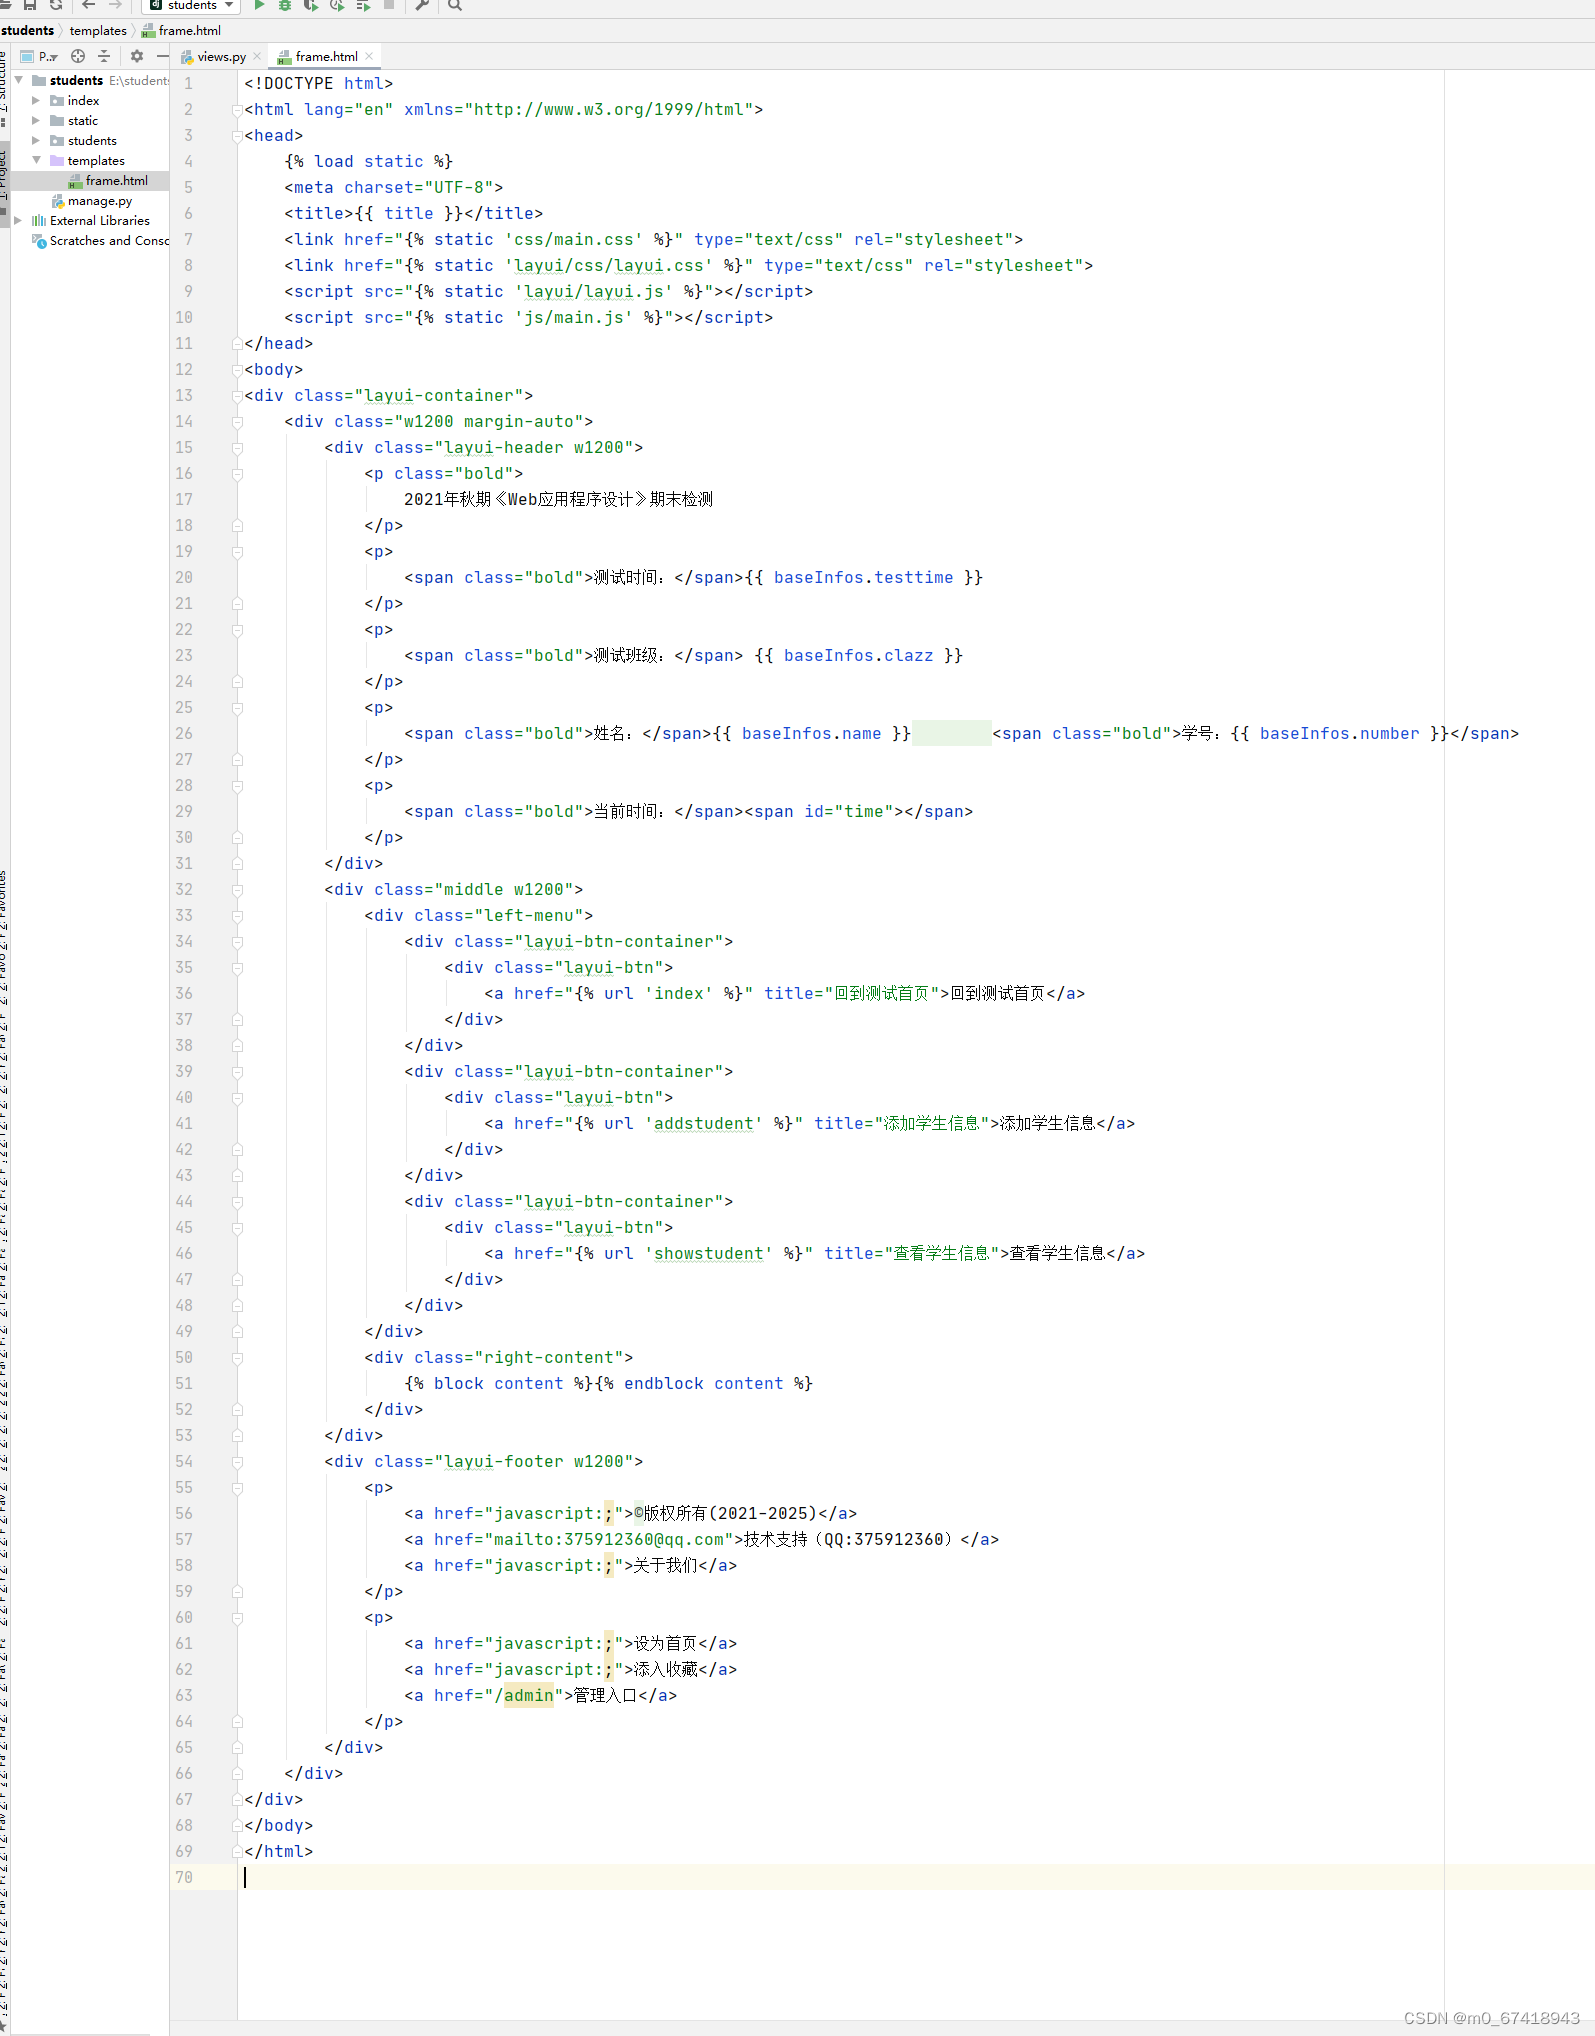The width and height of the screenshot is (1595, 2036).
Task: Open the Project view dropdown
Action: tap(40, 56)
